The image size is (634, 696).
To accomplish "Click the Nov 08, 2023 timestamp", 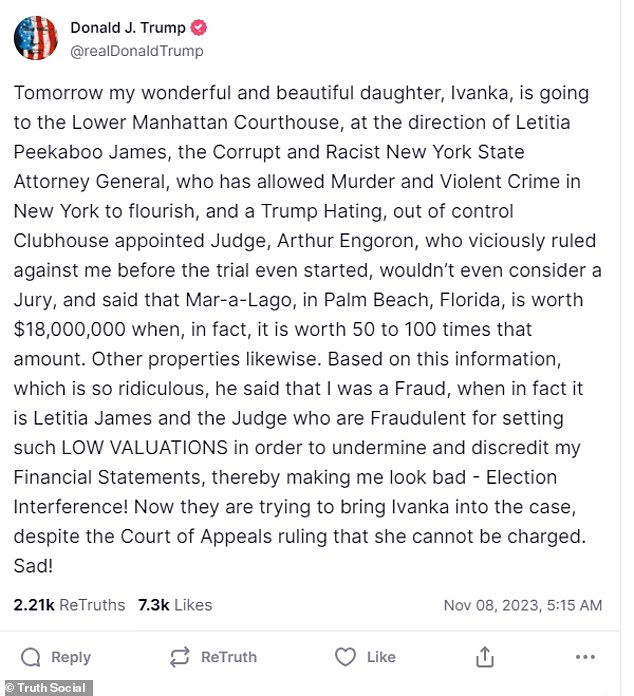I will 523,605.
